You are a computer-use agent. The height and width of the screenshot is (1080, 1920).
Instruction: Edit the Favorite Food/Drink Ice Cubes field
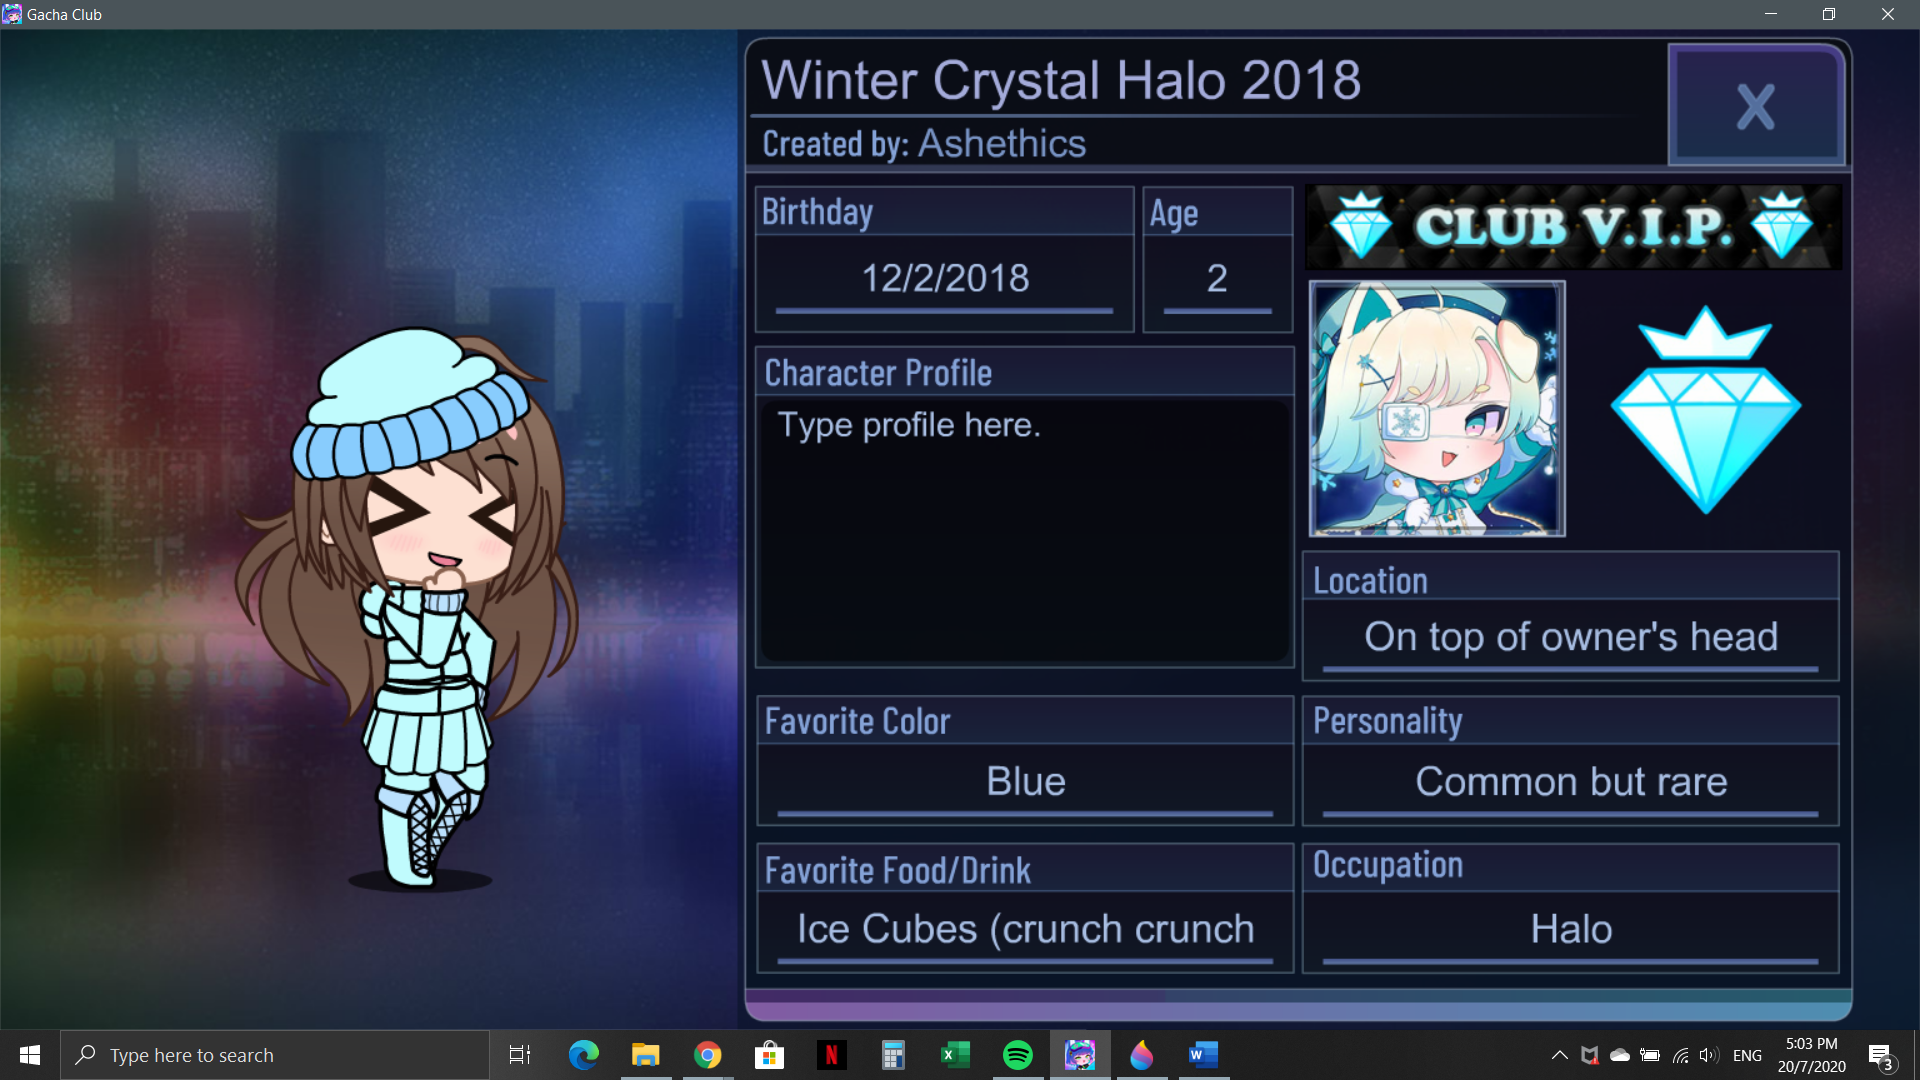(x=1025, y=930)
